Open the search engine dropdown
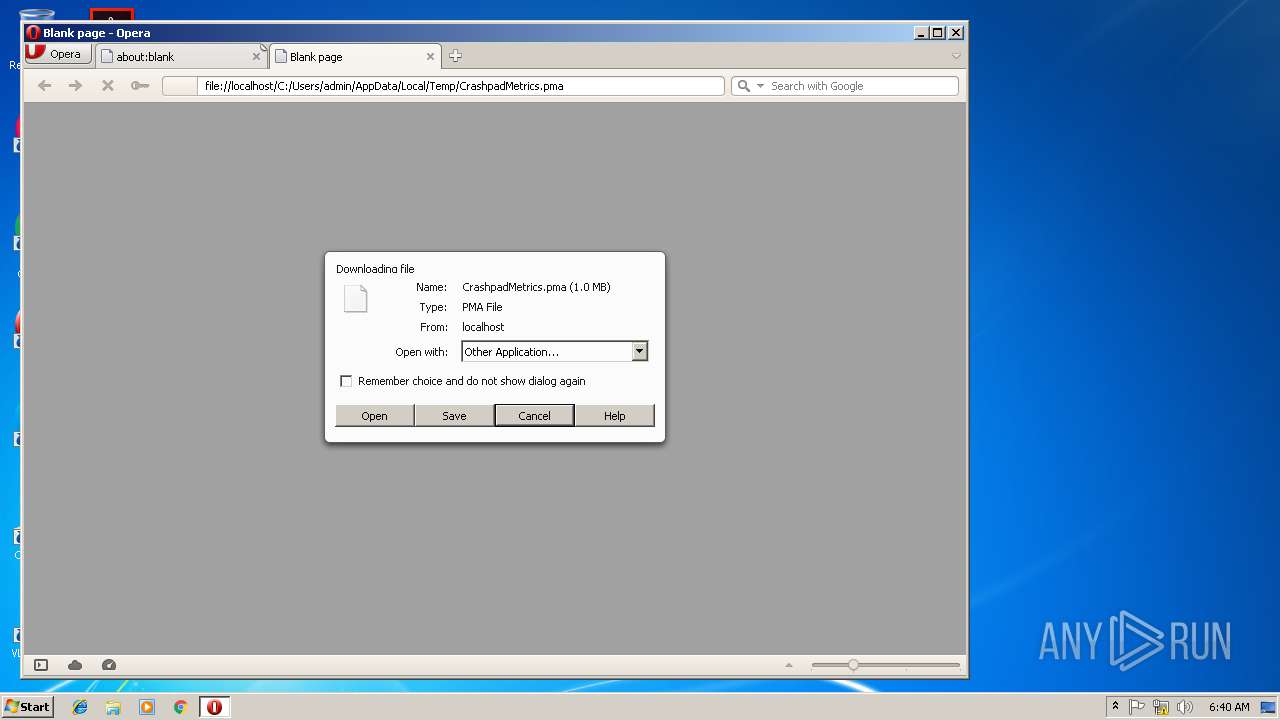The image size is (1280, 720). point(760,86)
